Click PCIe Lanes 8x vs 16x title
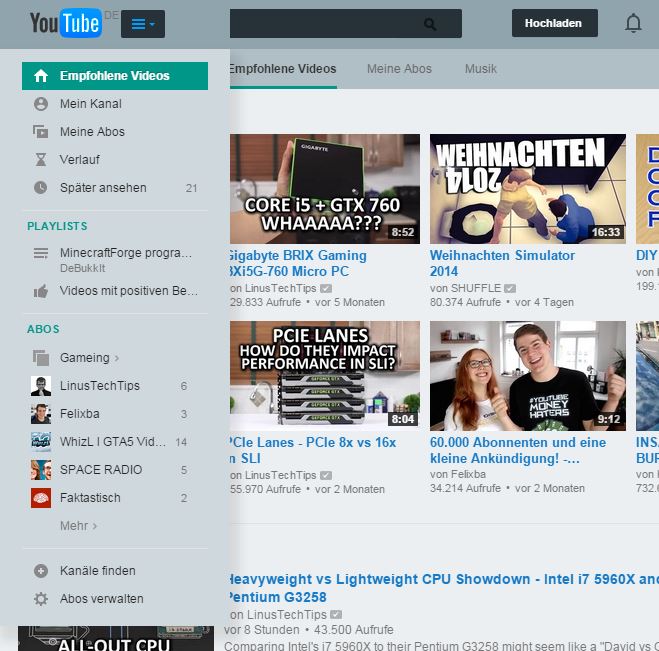This screenshot has width=659, height=651. [x=313, y=450]
